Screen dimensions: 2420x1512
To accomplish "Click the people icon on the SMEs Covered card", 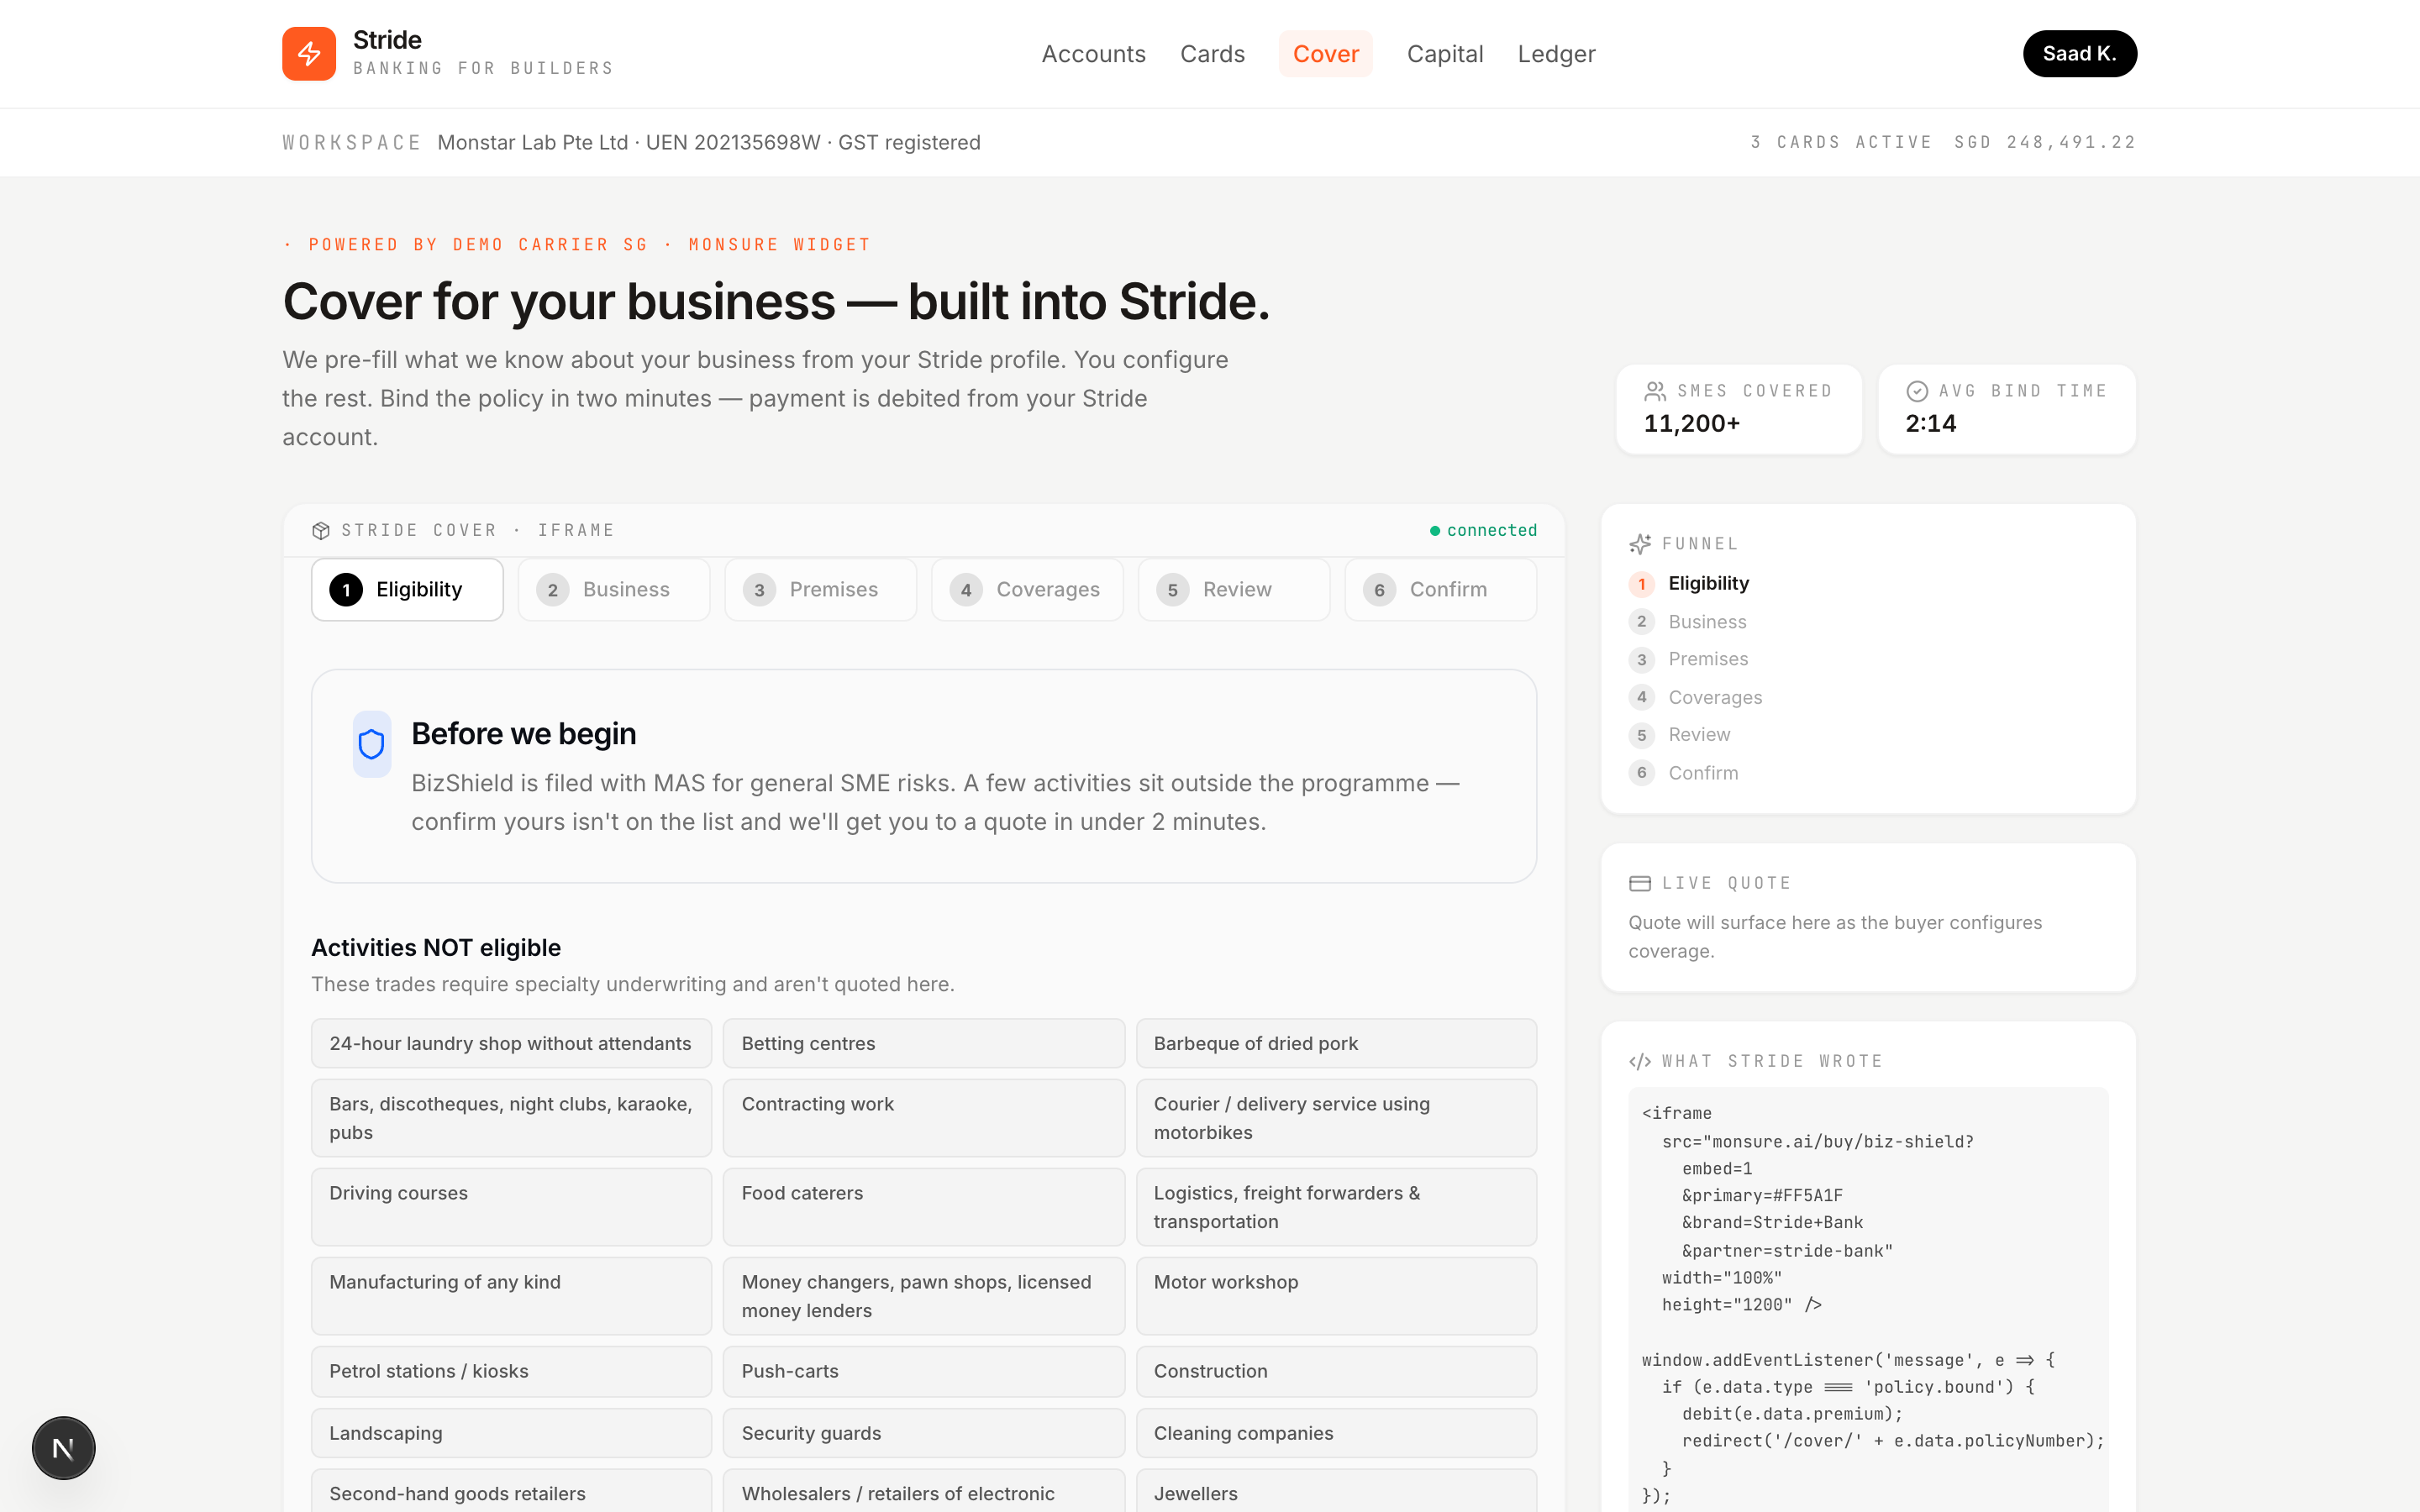I will point(1656,391).
